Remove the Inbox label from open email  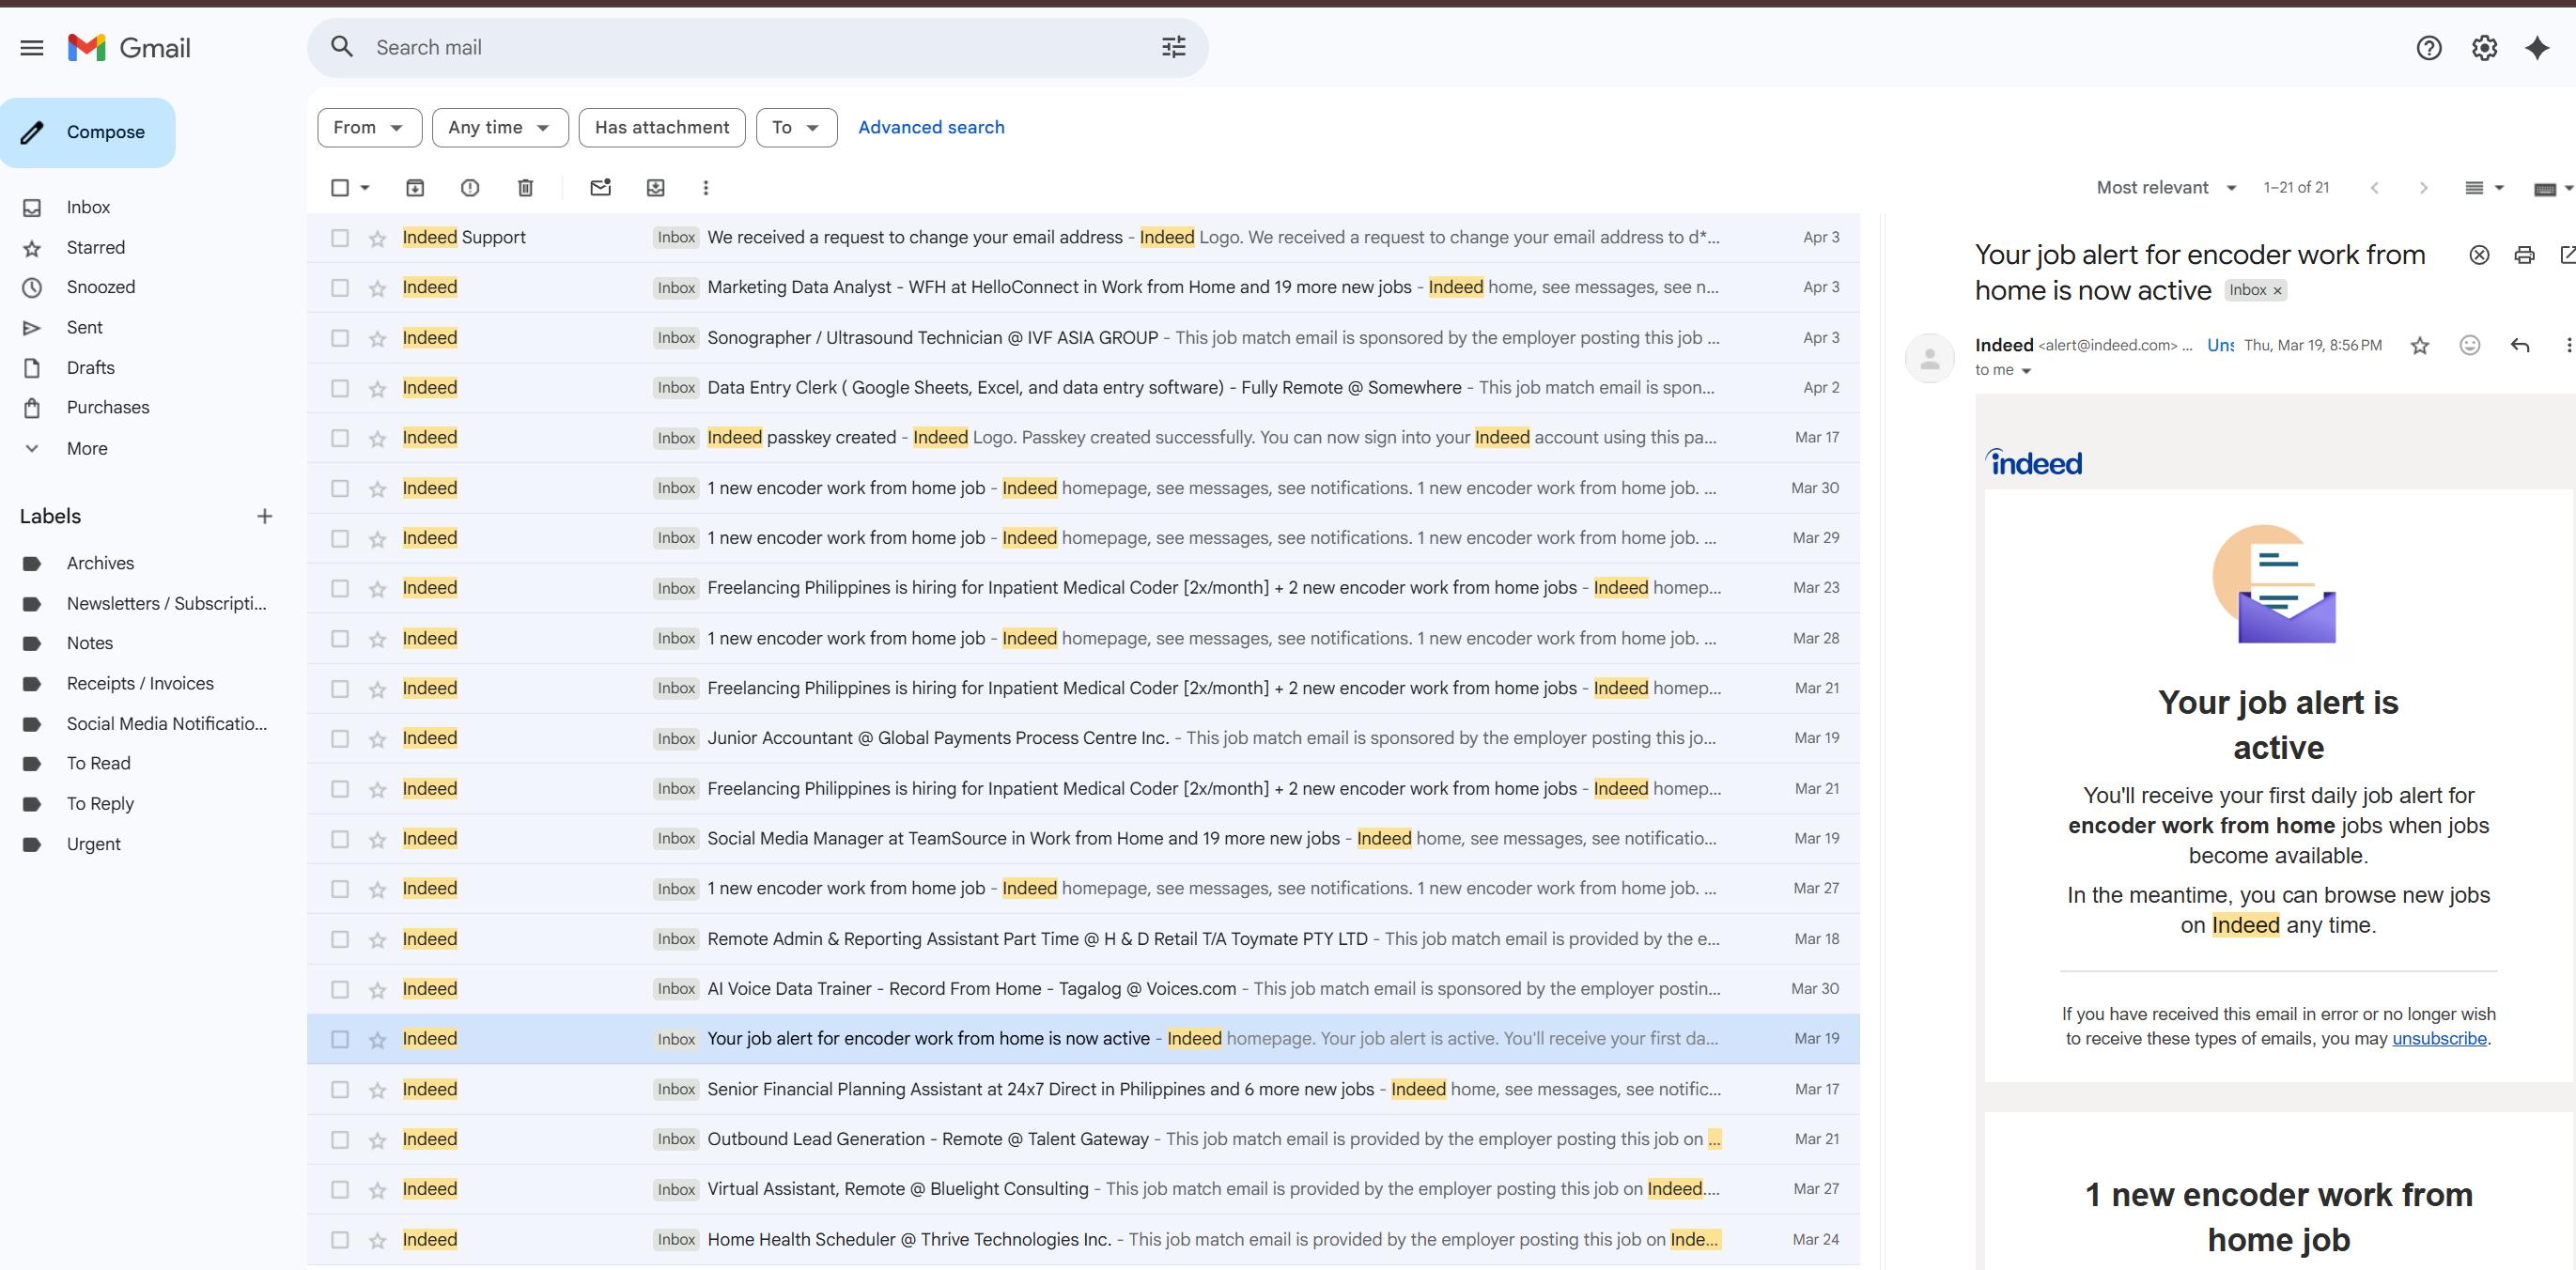(2277, 291)
